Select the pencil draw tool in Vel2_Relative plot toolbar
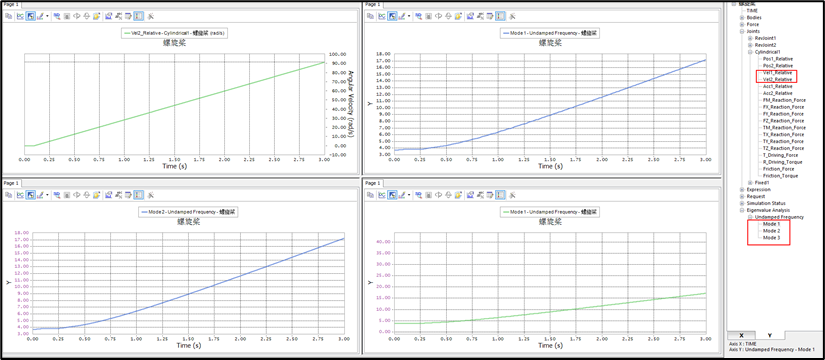The width and height of the screenshot is (825, 360). click(x=40, y=16)
